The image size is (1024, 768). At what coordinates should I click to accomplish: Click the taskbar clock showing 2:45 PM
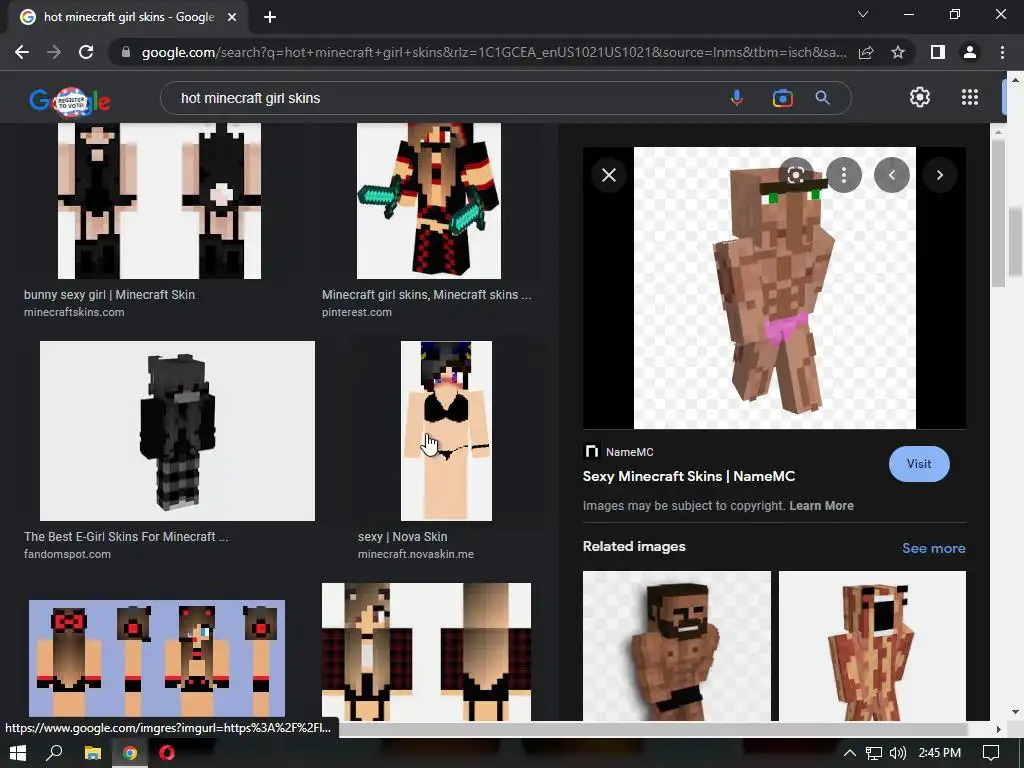(939, 753)
